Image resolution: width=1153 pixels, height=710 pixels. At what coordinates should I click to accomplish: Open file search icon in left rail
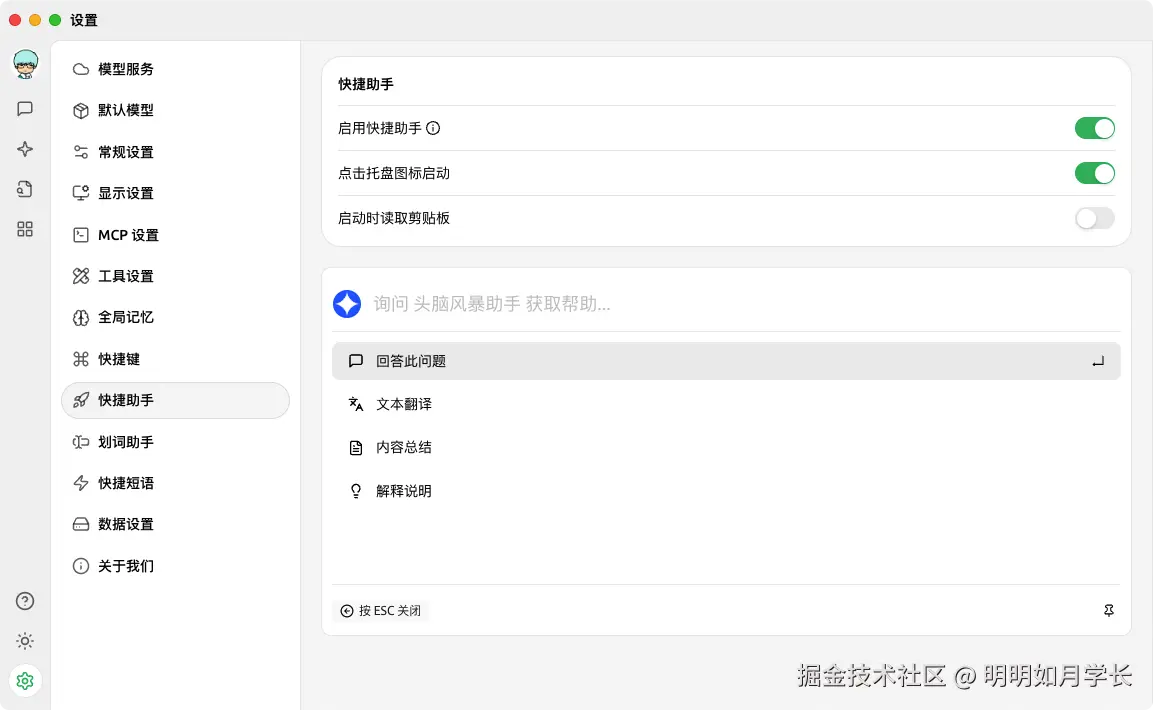pos(25,189)
